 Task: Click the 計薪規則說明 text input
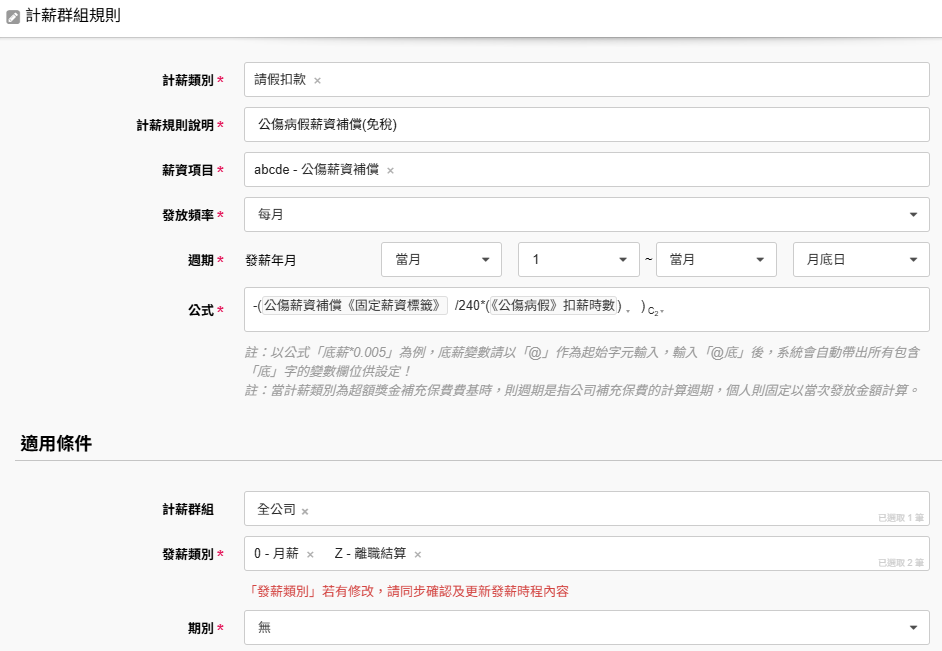click(586, 125)
